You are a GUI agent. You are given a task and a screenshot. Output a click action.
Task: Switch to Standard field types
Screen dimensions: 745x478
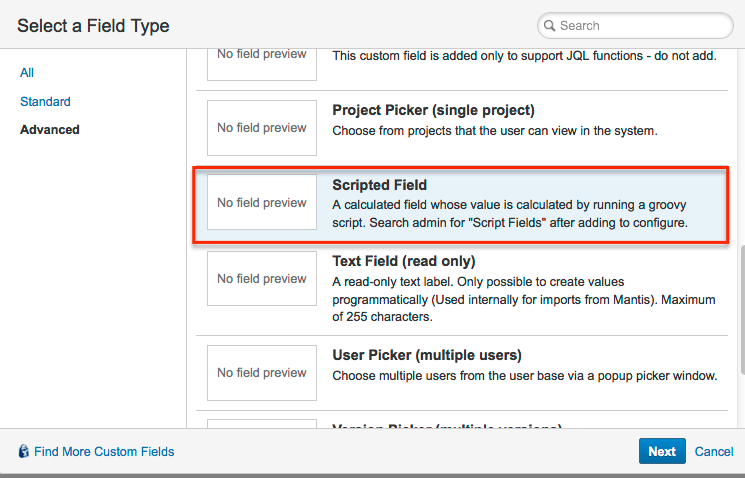pos(45,101)
